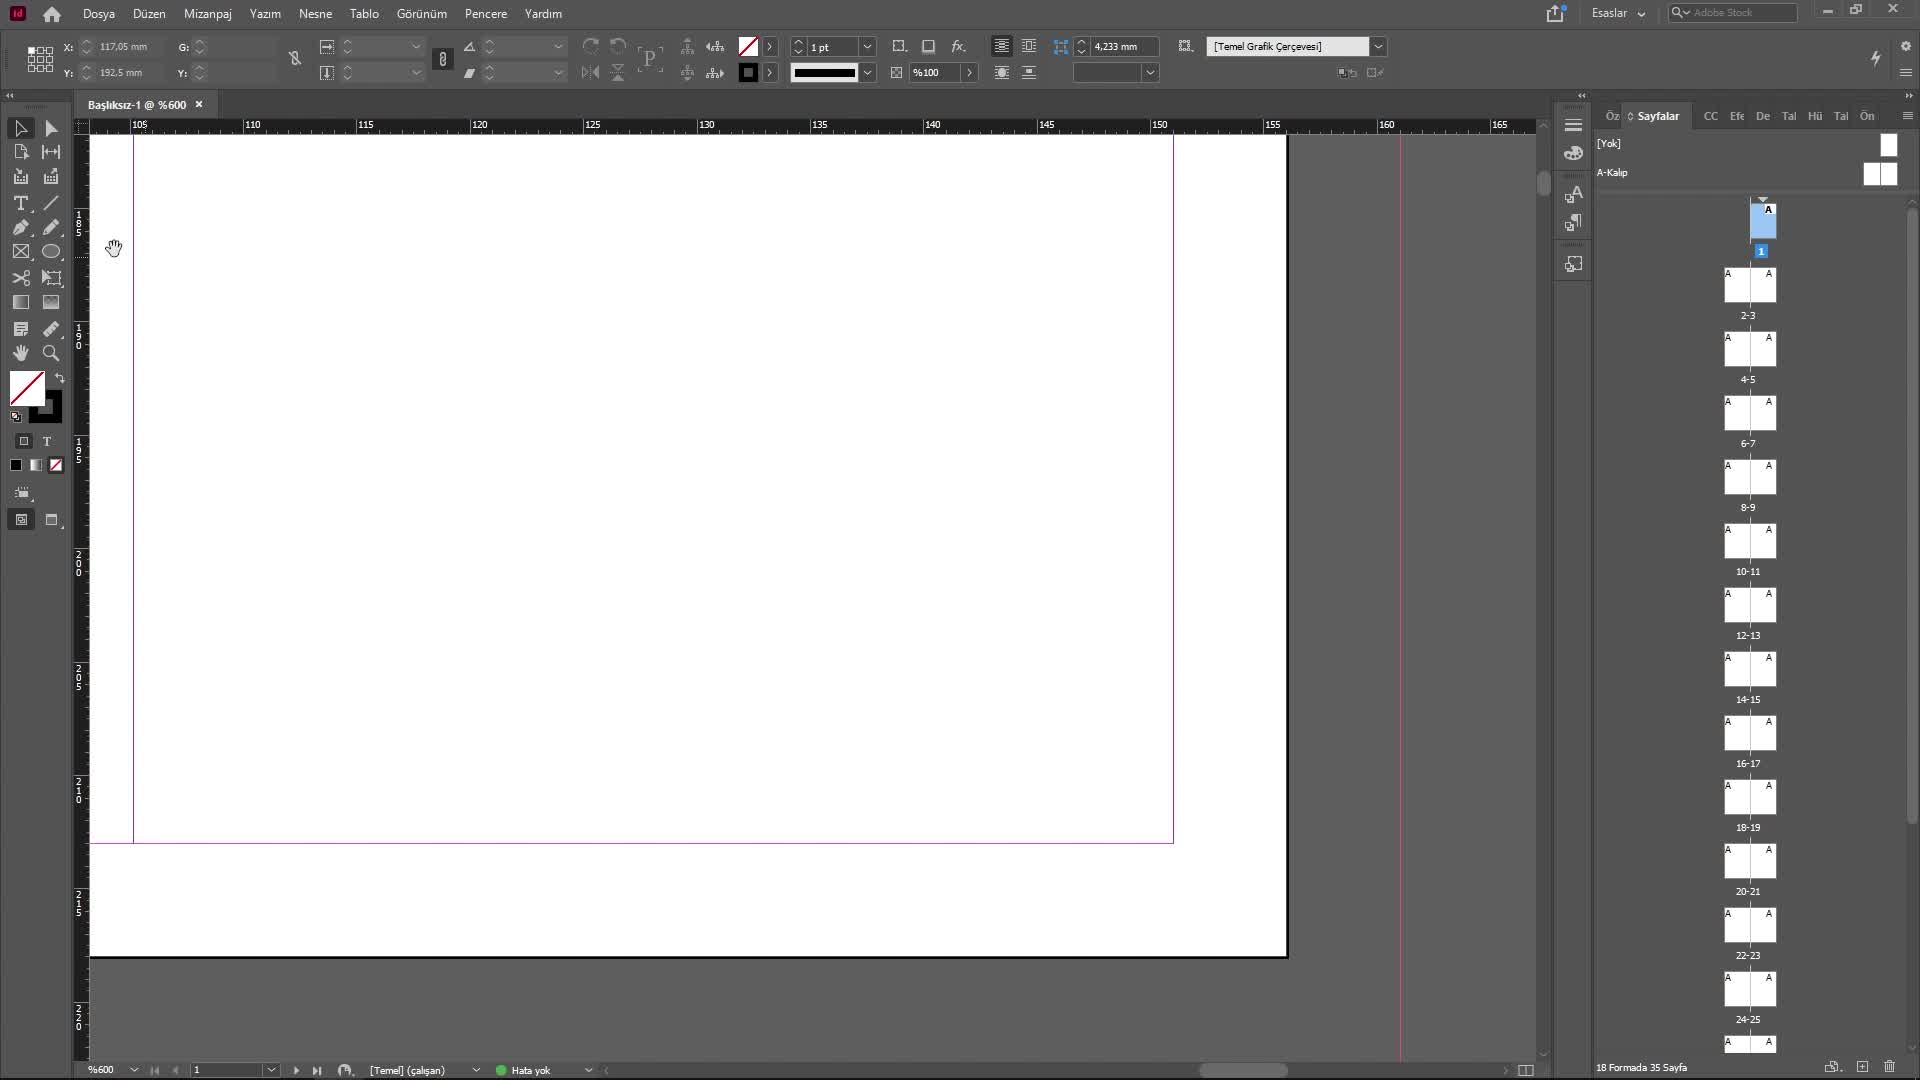Open the fx effects button

[958, 46]
